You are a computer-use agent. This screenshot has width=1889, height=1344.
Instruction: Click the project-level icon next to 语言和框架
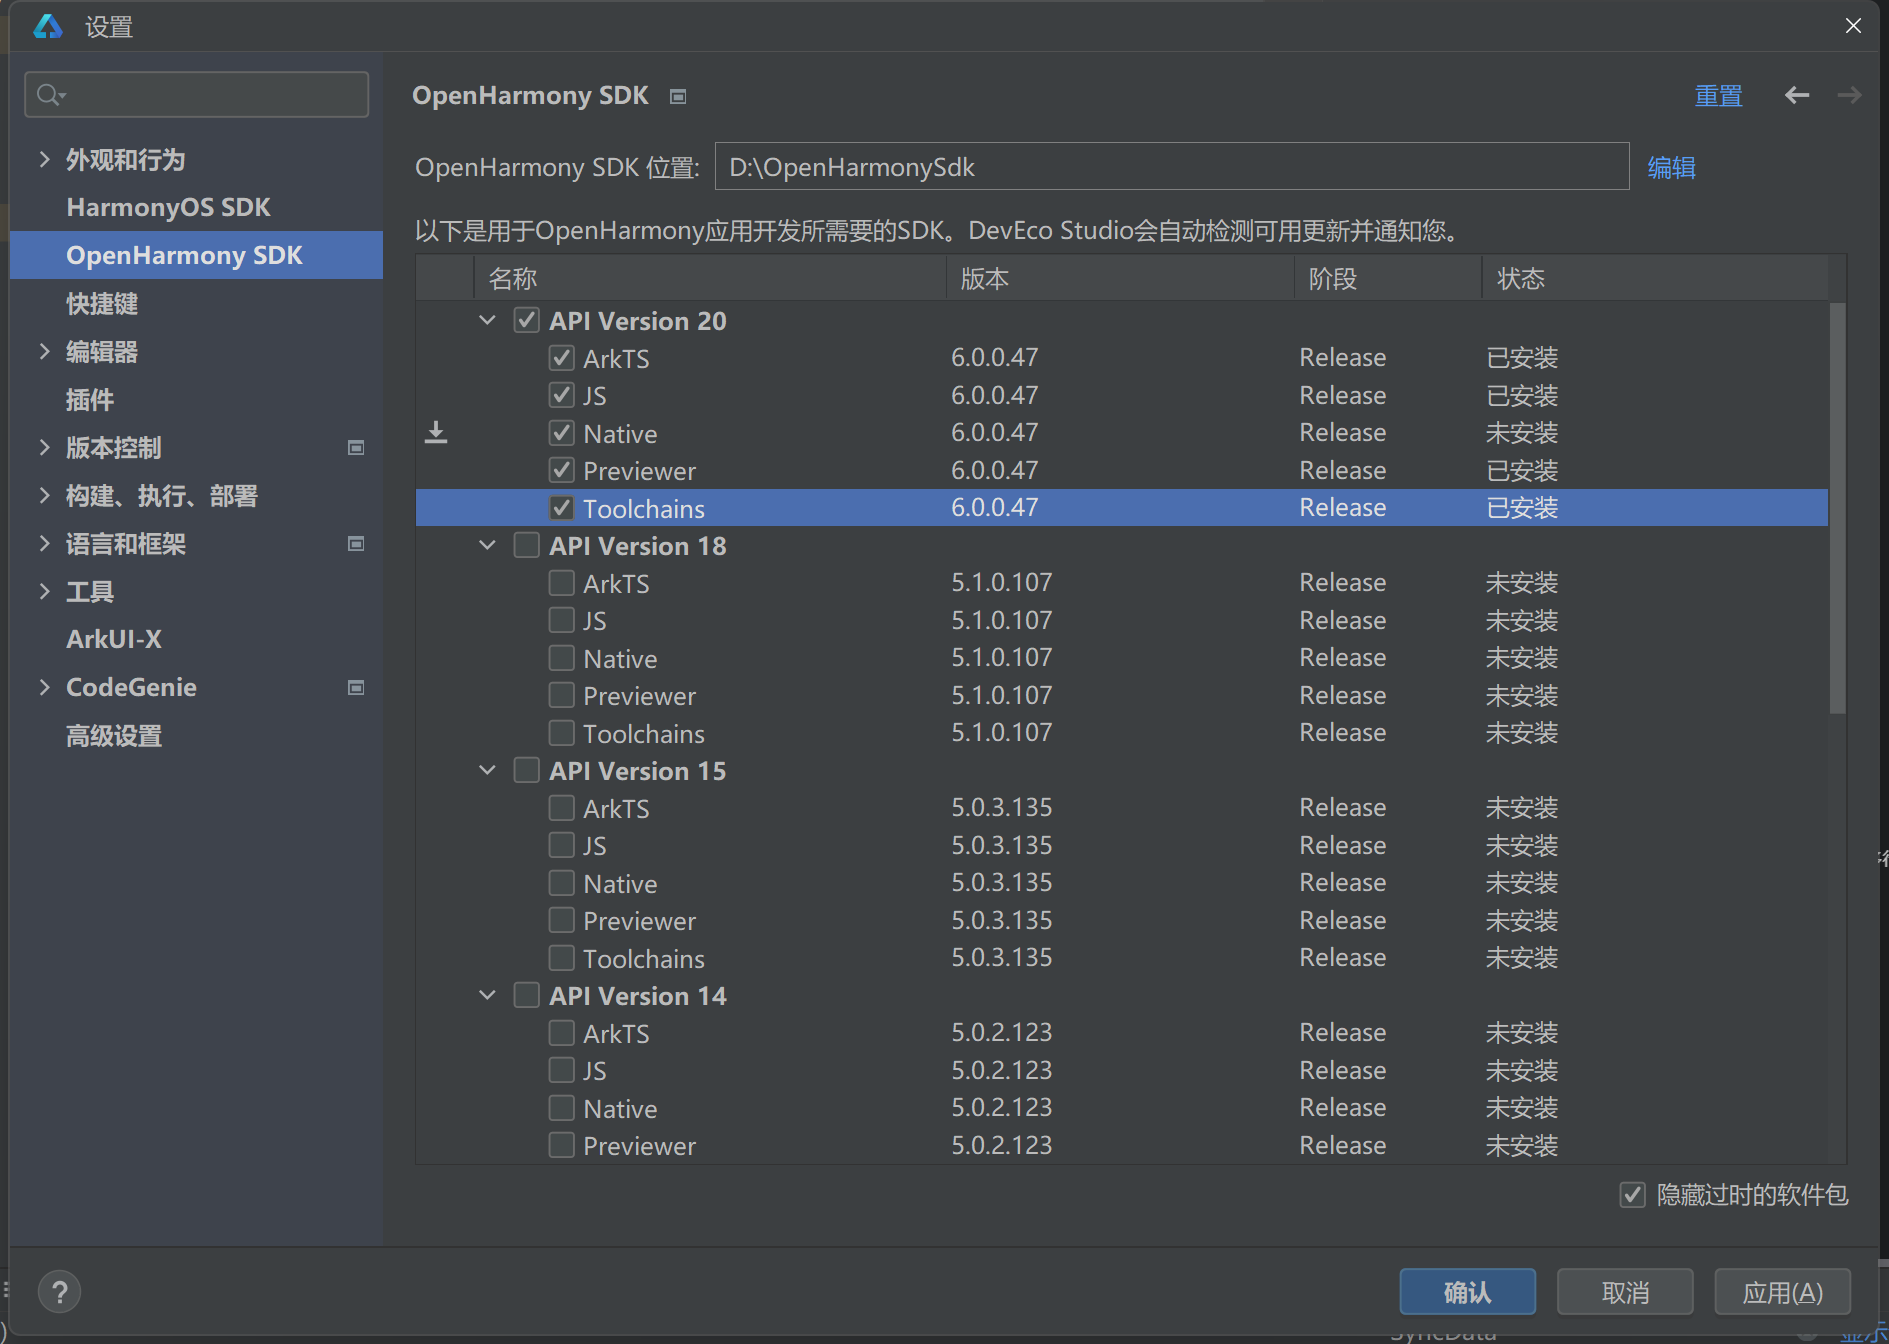tap(355, 544)
